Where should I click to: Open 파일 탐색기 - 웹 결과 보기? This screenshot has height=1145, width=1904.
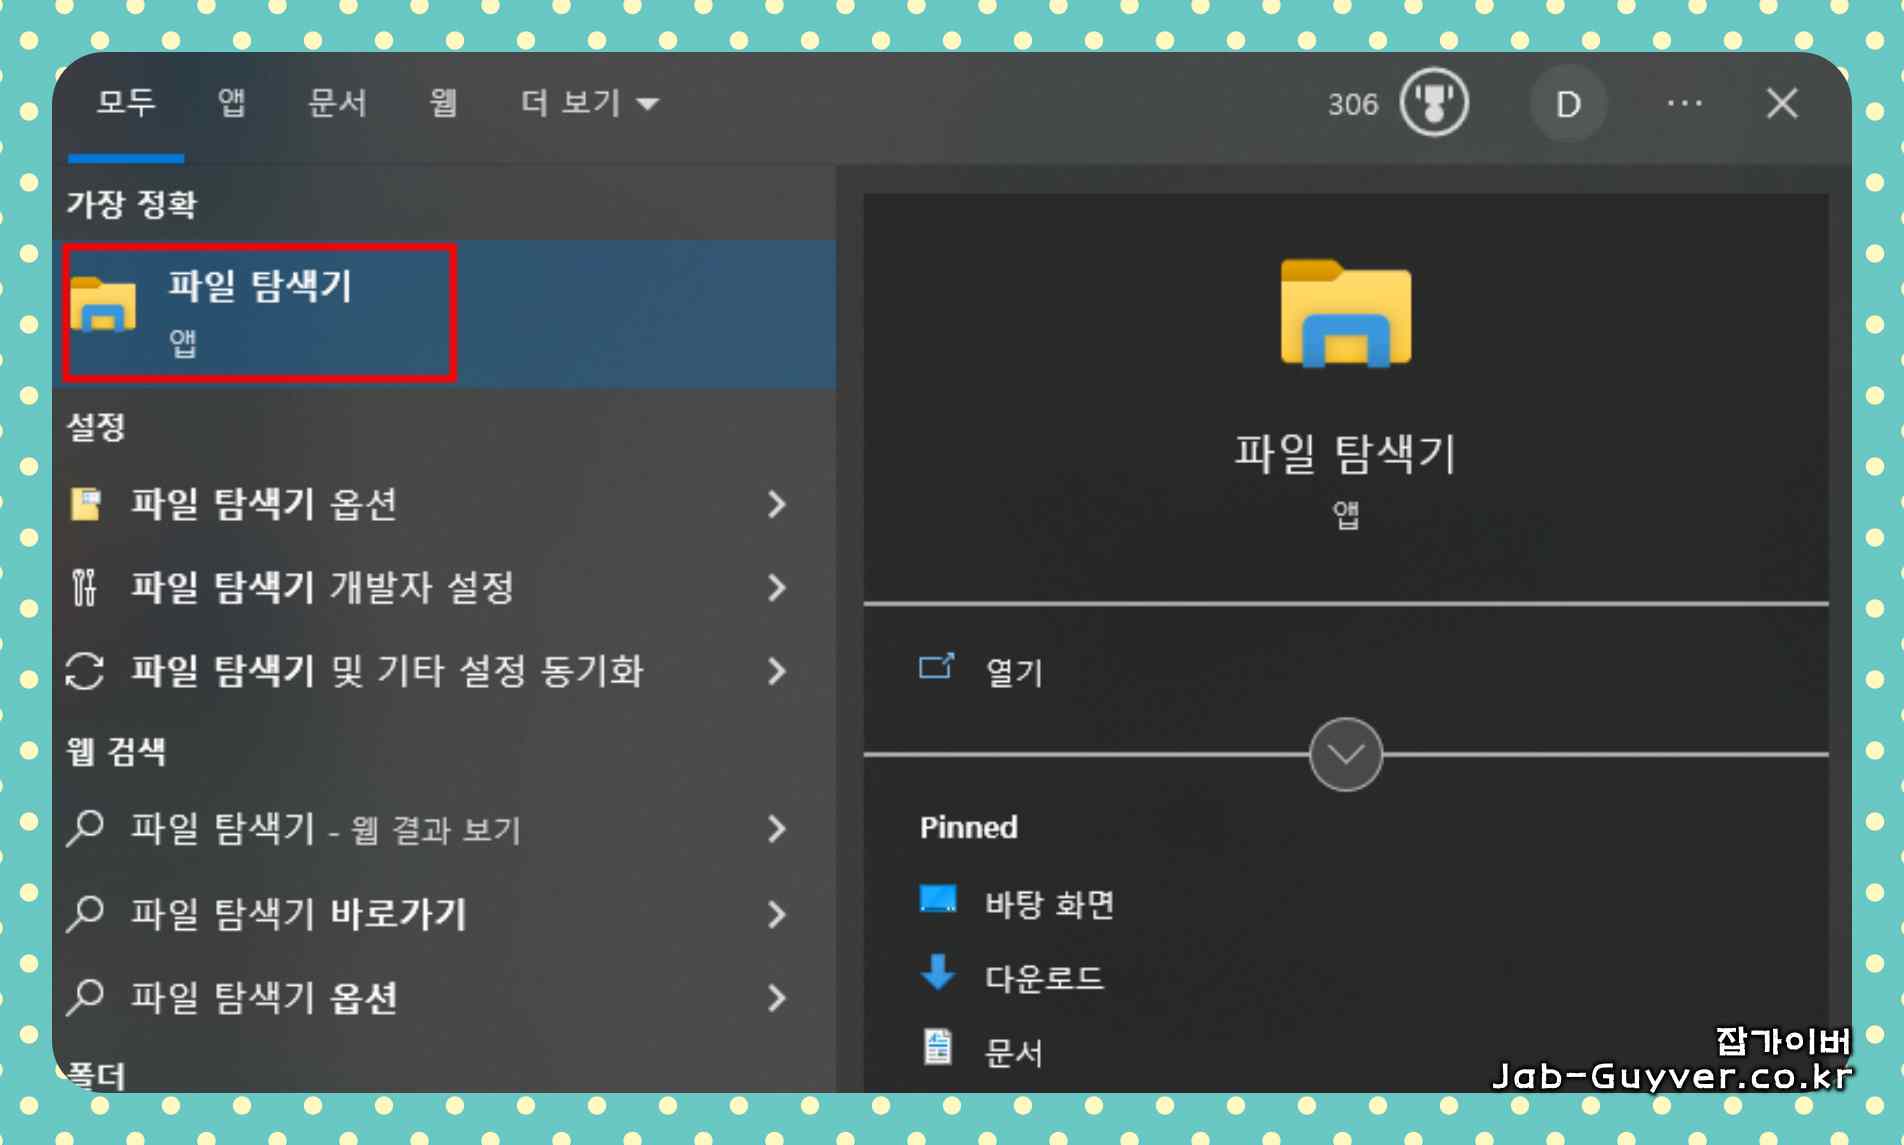(445, 829)
